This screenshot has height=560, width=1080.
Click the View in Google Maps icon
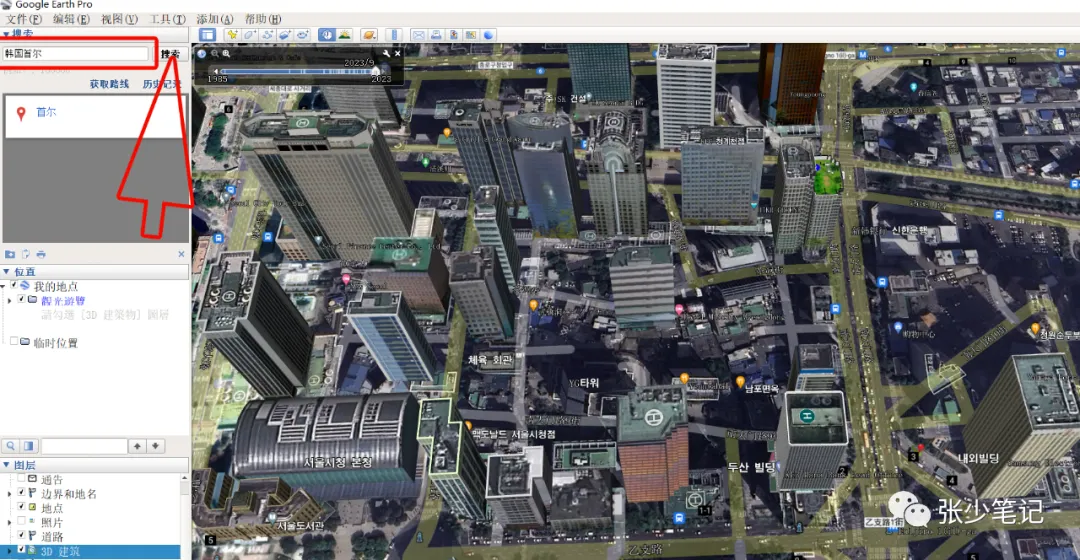[x=471, y=34]
